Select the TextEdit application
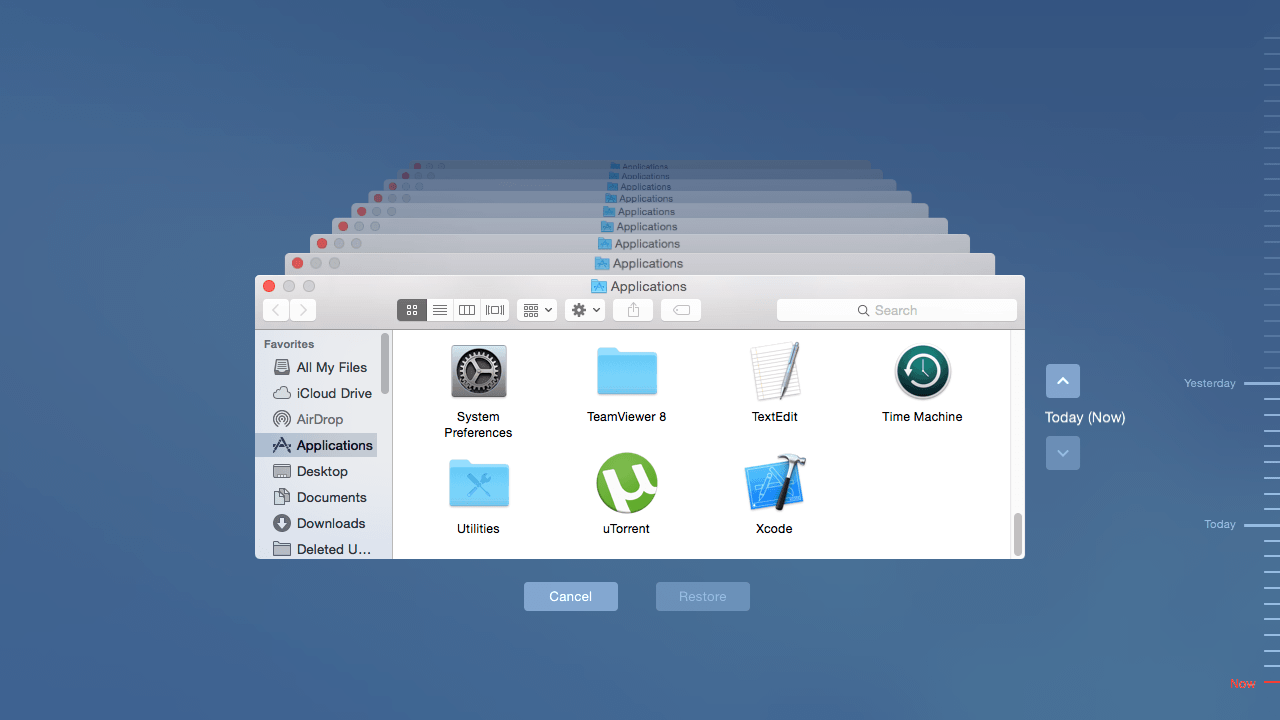 pos(774,371)
